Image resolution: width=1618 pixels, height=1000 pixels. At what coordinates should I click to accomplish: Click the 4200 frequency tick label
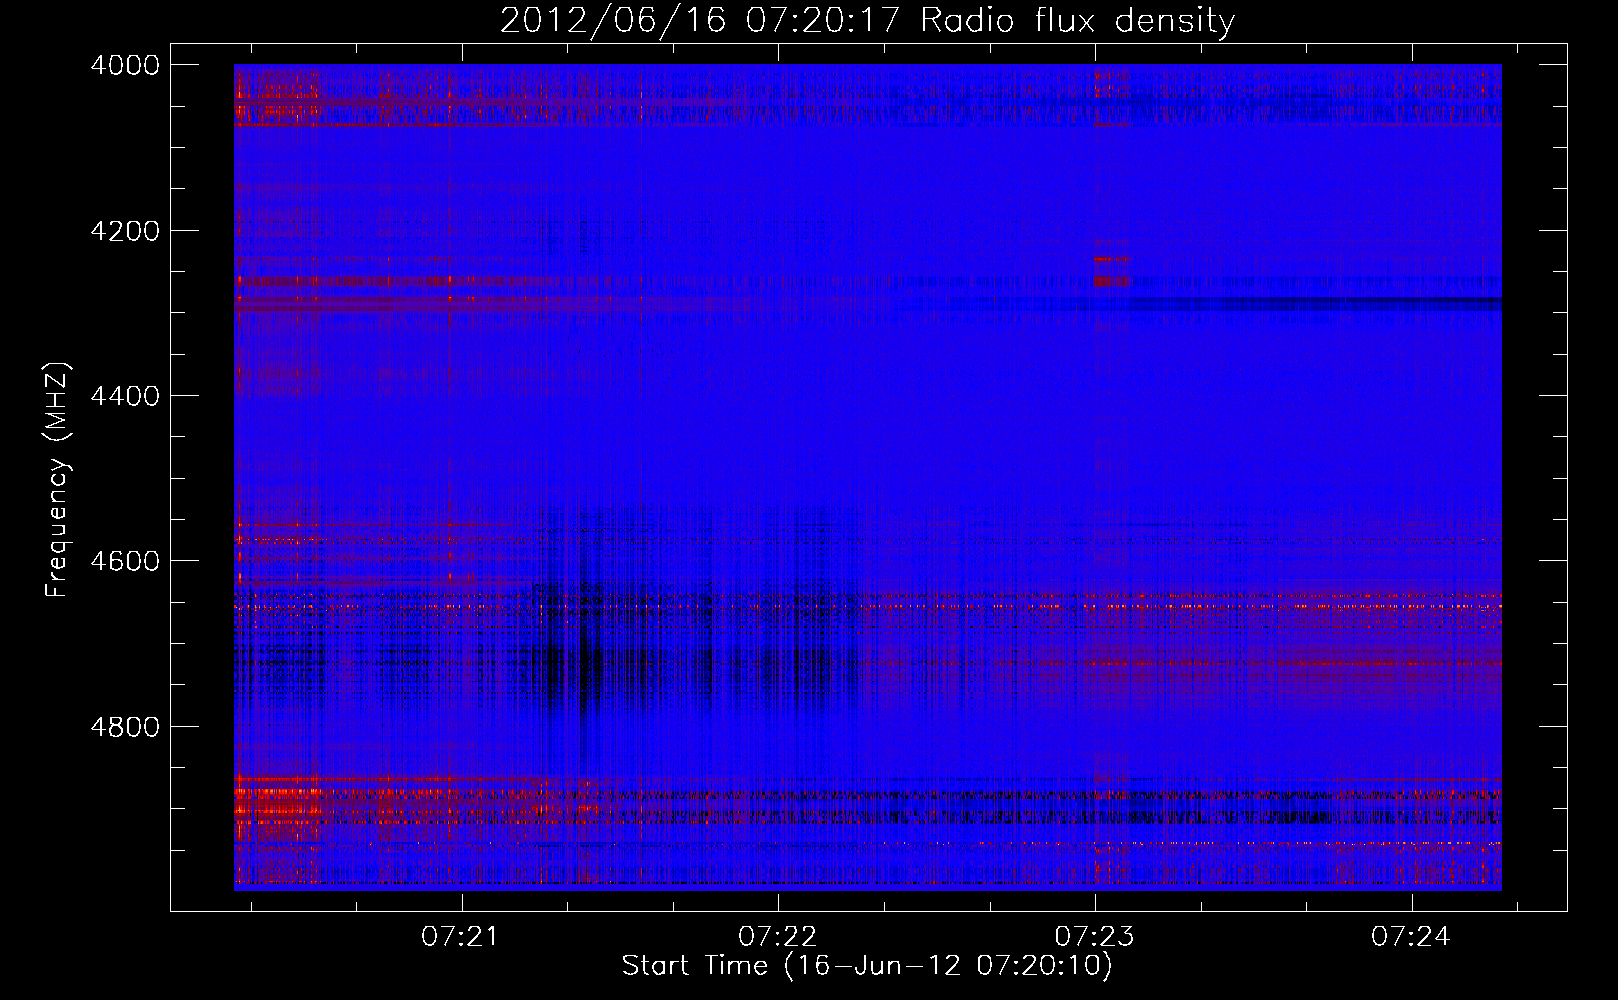125,231
